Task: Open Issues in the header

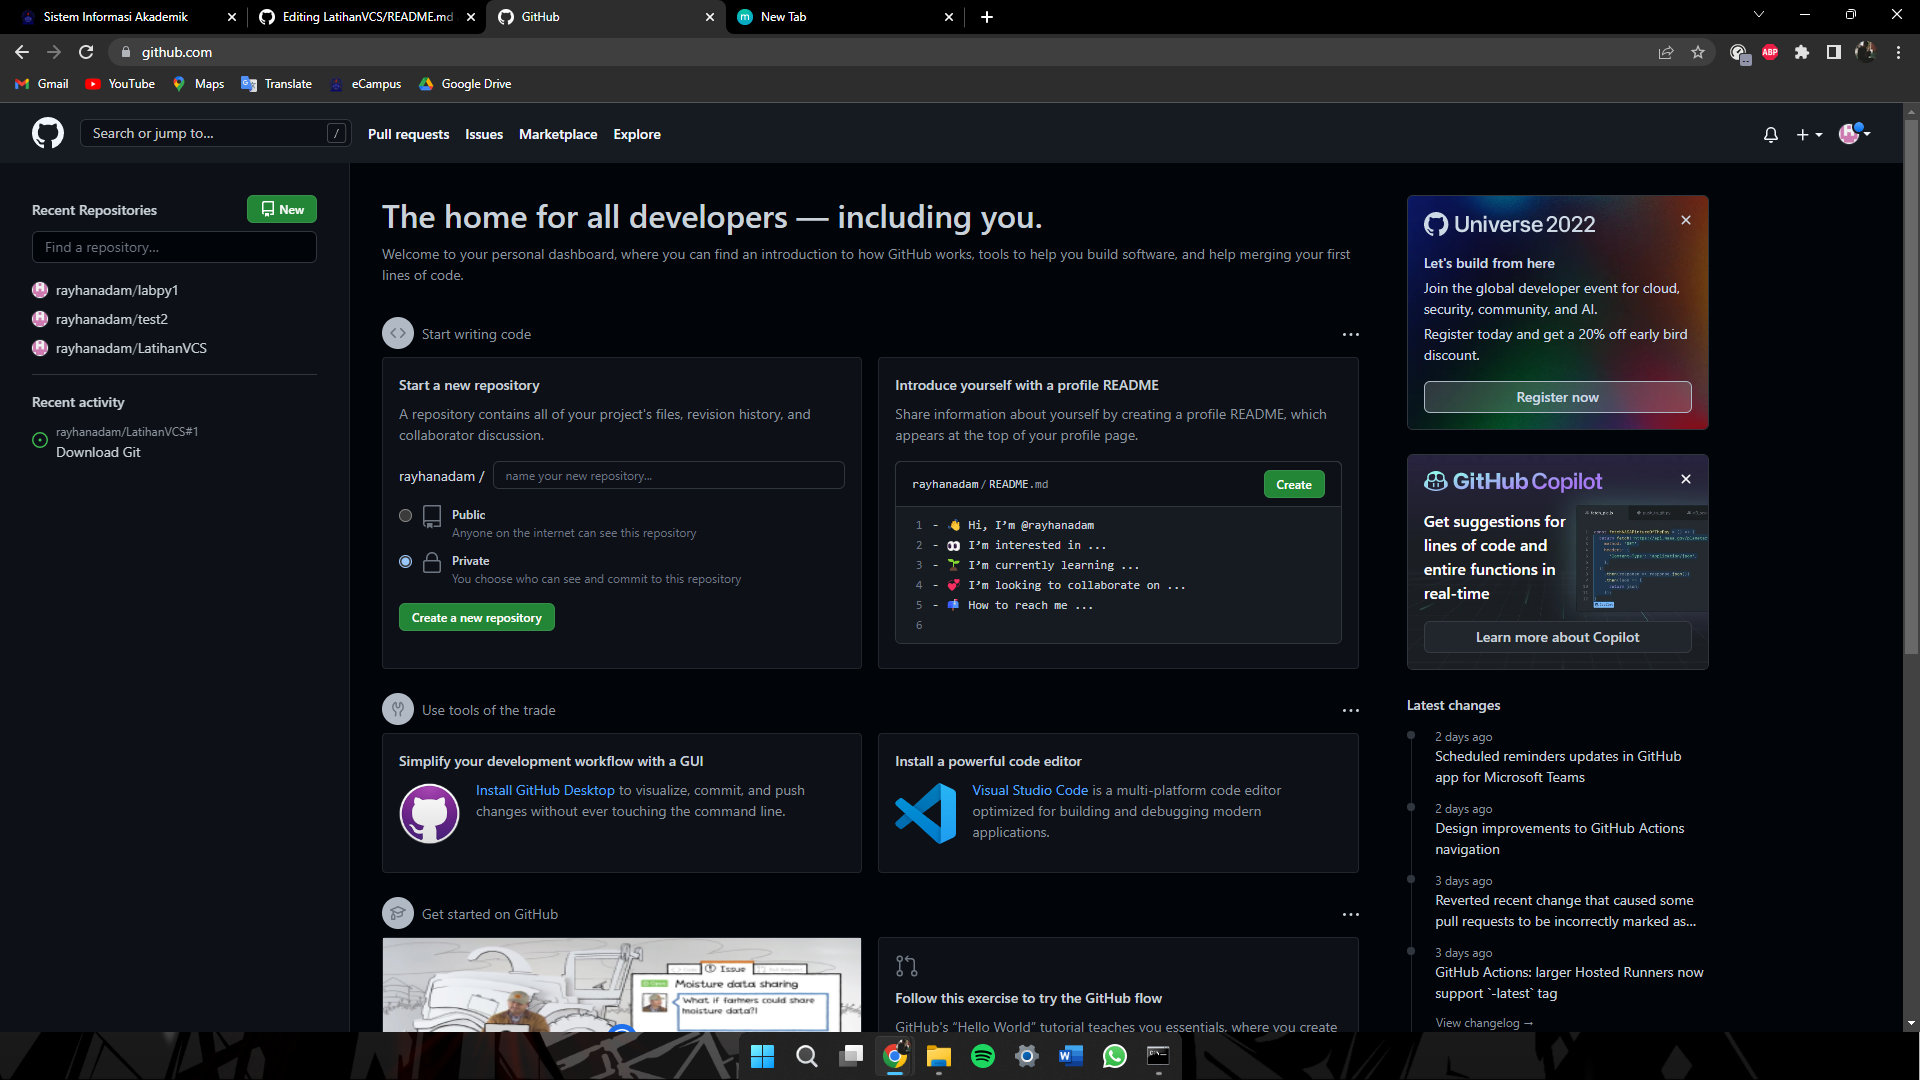Action: coord(484,134)
